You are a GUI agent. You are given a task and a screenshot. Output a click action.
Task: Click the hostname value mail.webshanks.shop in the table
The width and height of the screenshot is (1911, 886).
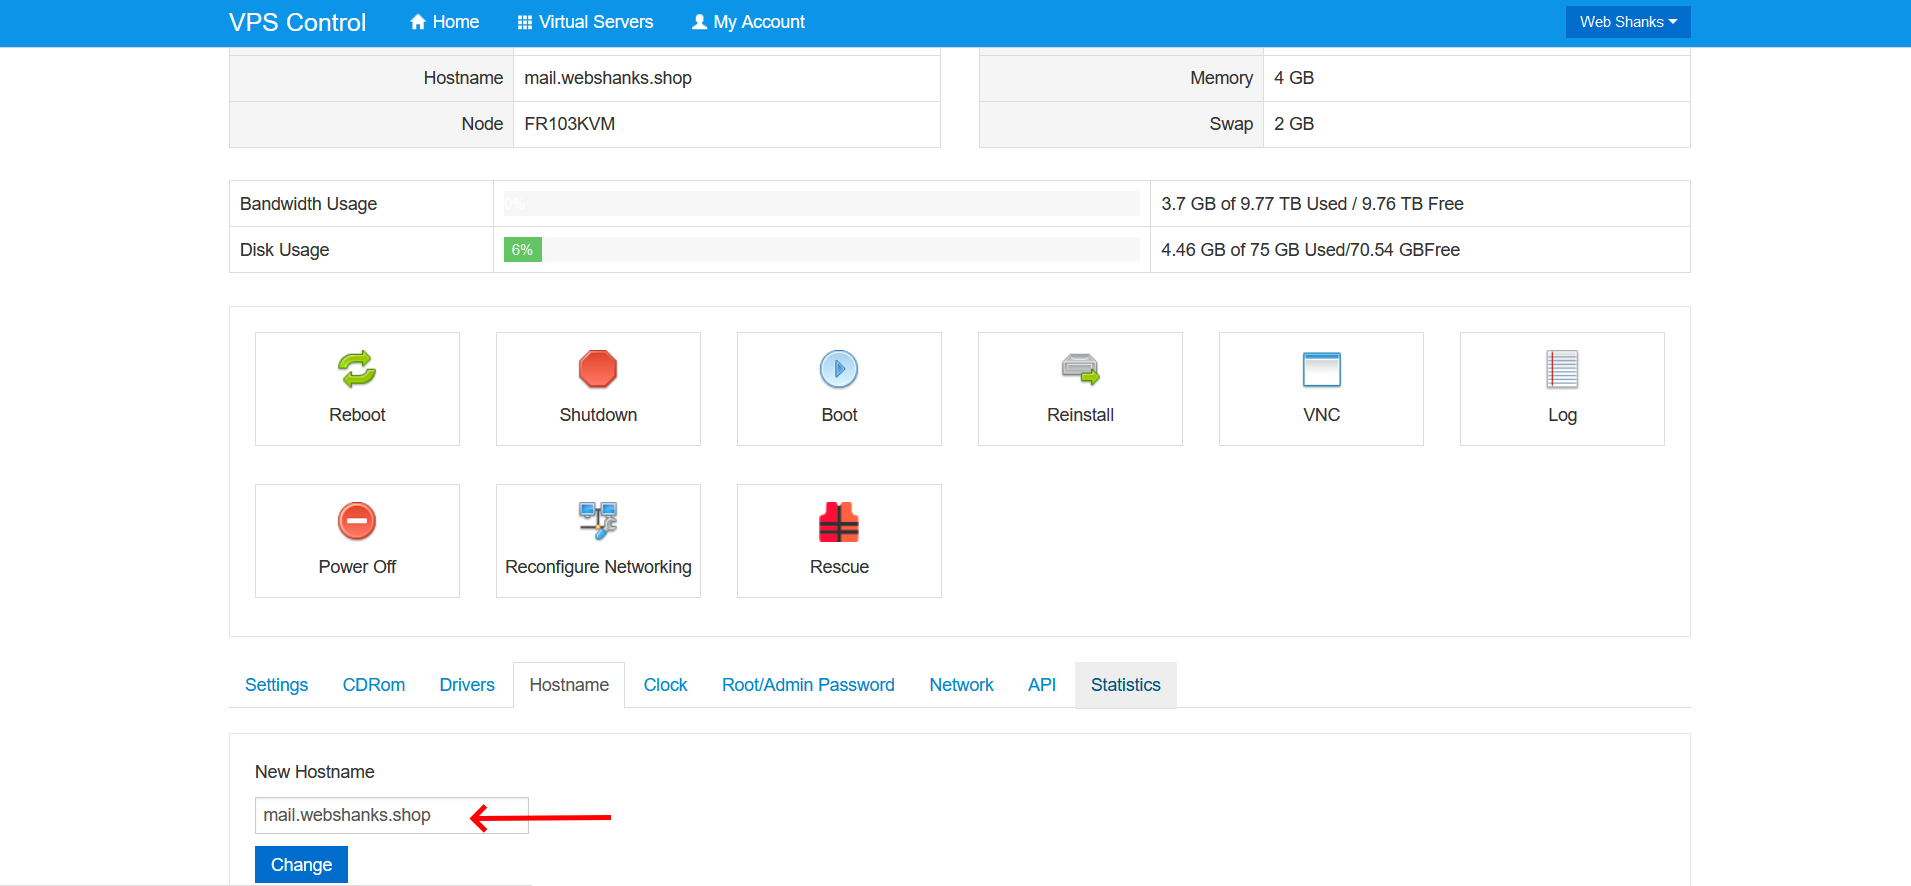[x=608, y=78]
